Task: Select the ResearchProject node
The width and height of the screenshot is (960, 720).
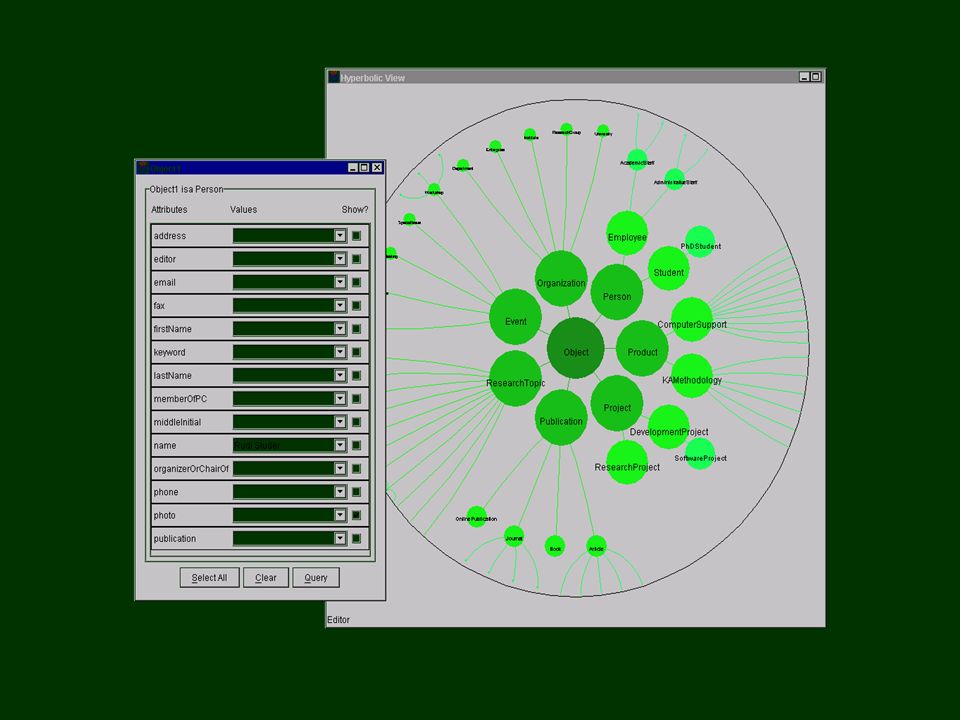Action: pos(627,462)
